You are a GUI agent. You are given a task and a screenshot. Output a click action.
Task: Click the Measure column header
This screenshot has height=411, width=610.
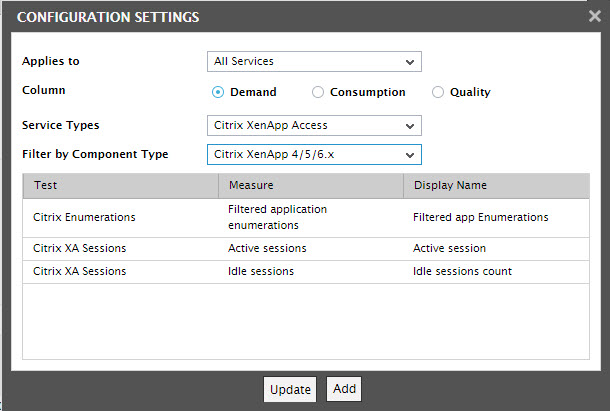(x=311, y=186)
